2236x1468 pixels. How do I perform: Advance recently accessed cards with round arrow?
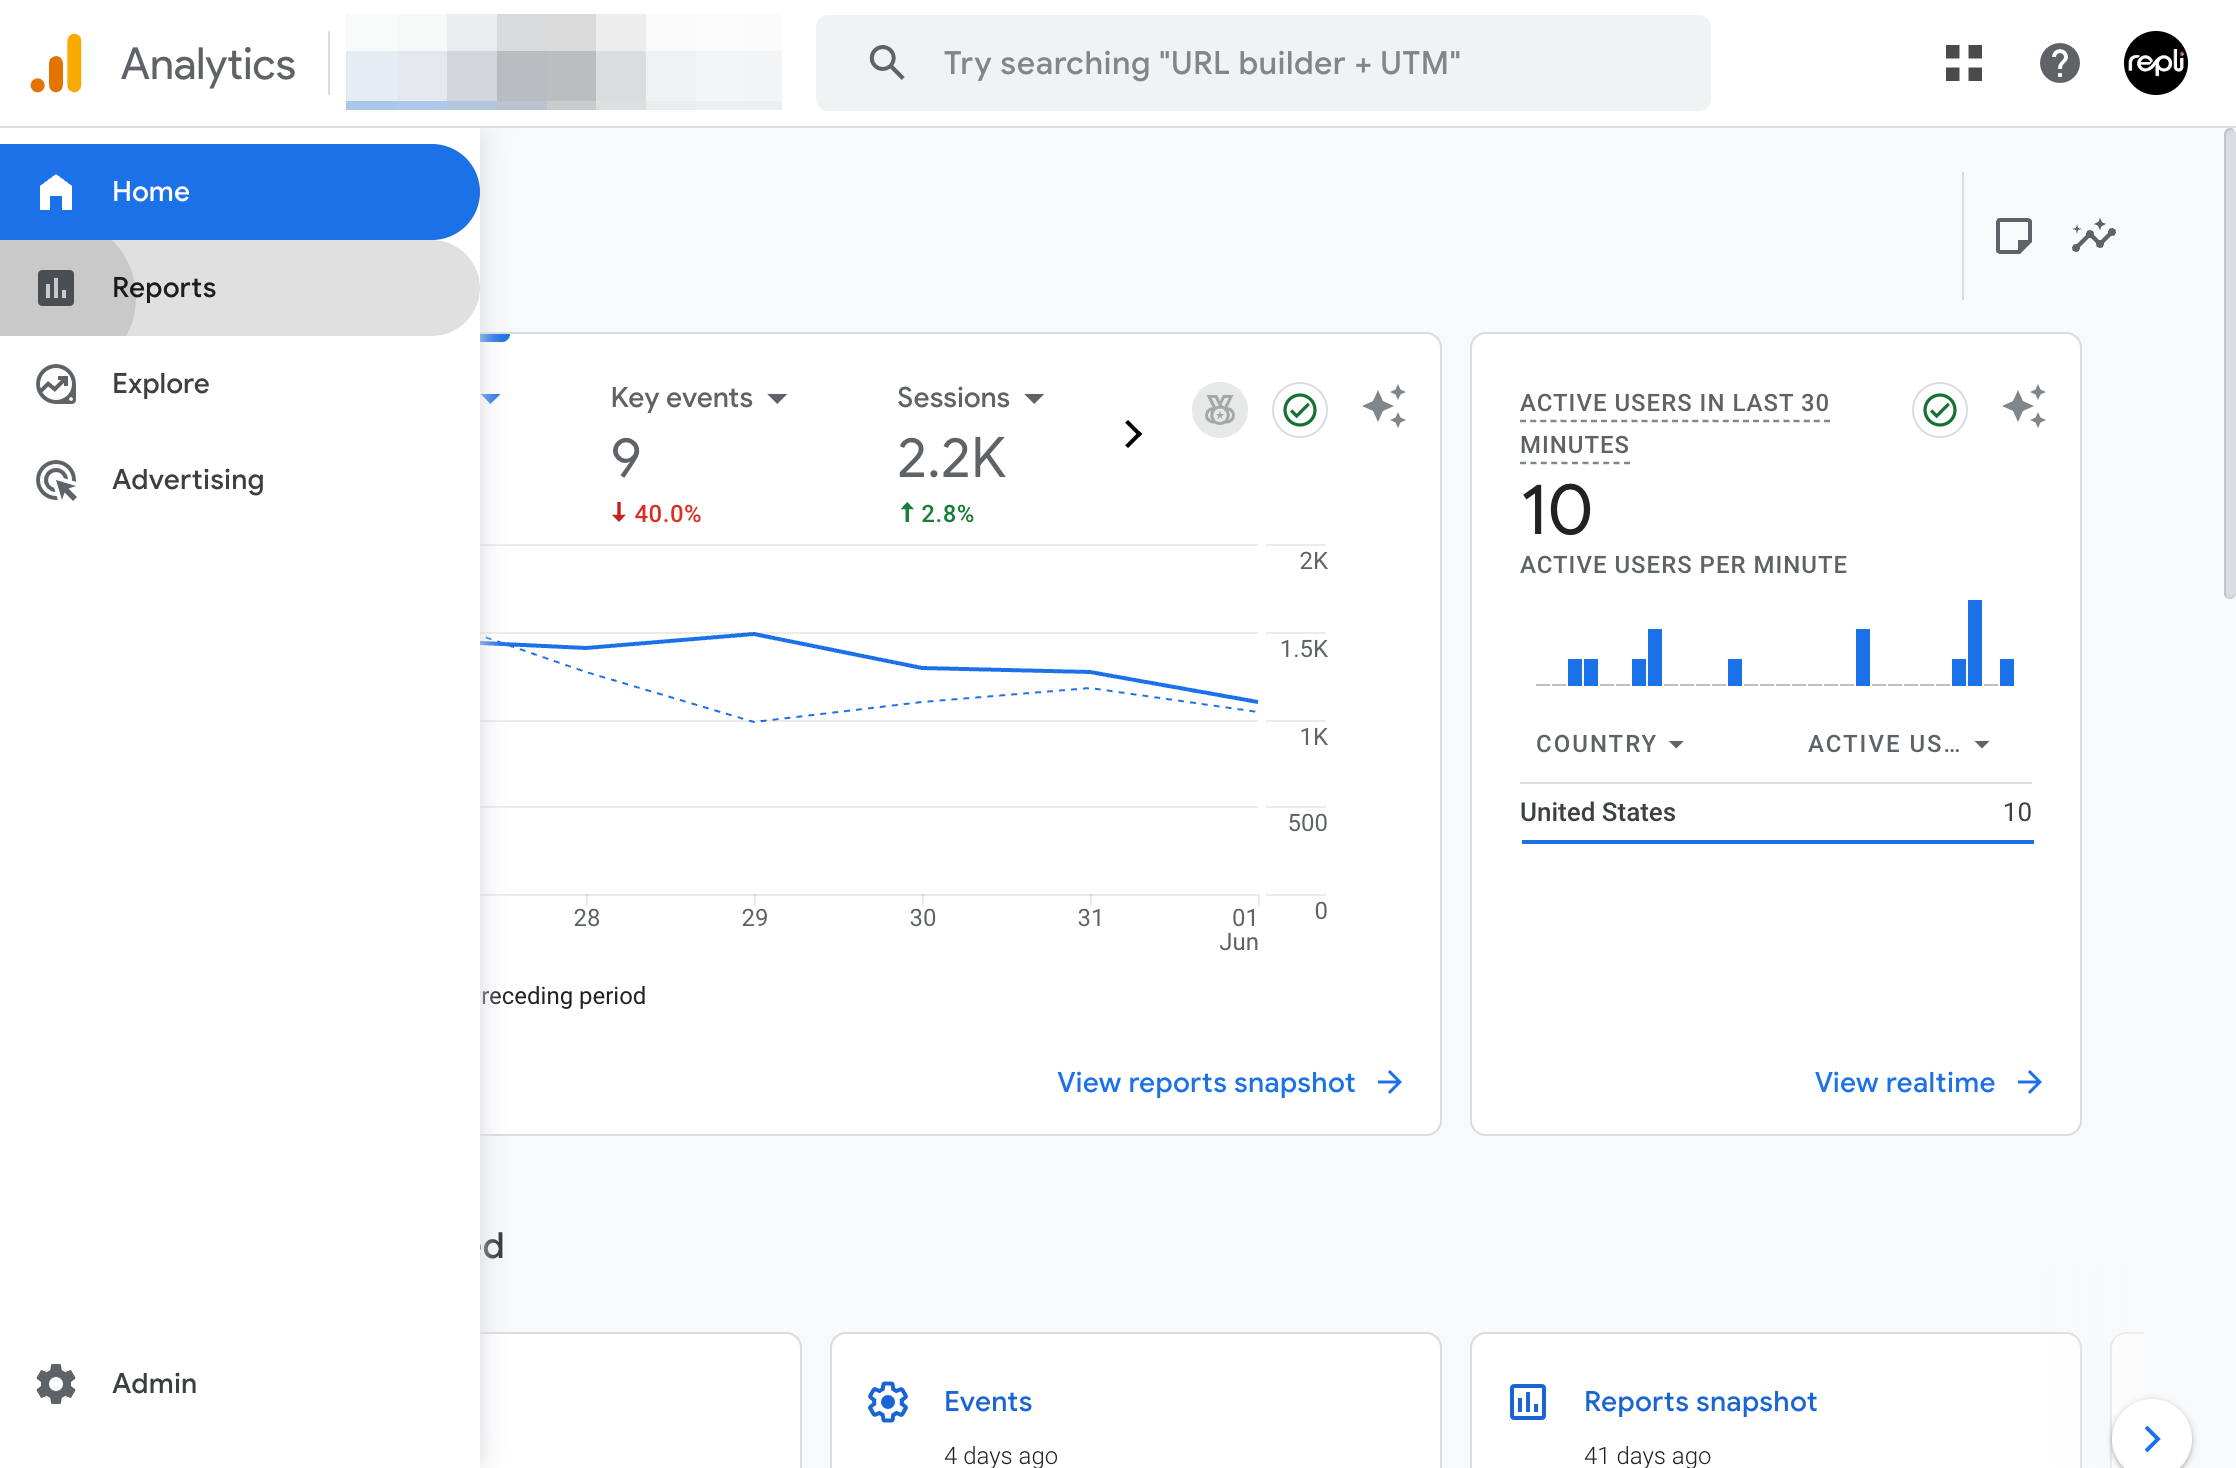coord(2152,1438)
